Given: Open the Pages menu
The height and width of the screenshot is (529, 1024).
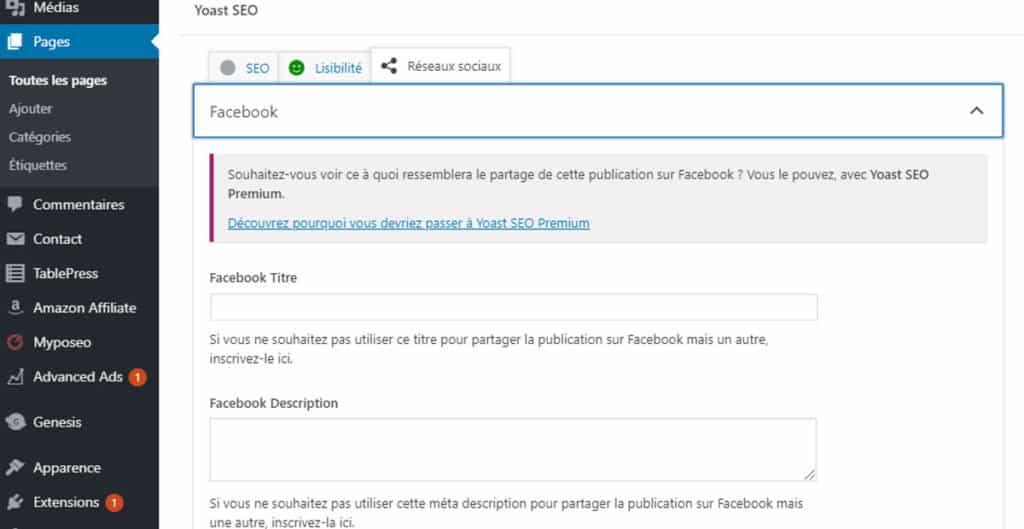Looking at the screenshot, I should 79,42.
